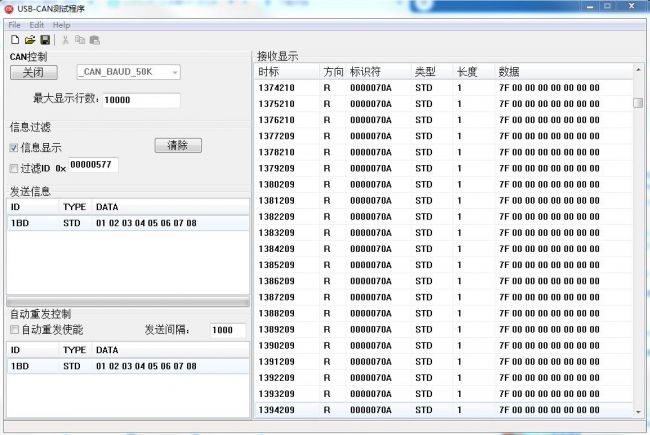This screenshot has height=435, width=650.
Task: Open the File menu
Action: click(15, 25)
